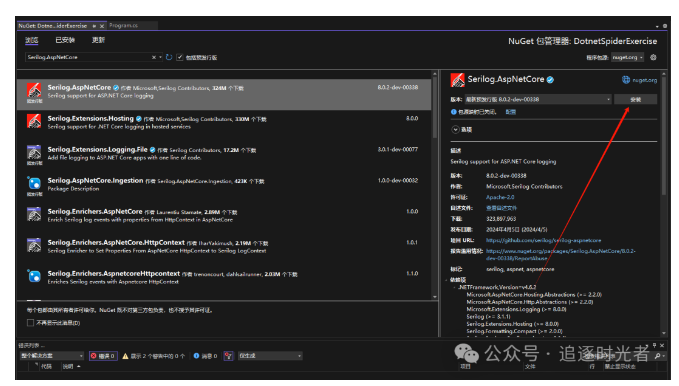Screen dimensions: 679x386
Task: Switch to the Updates tab
Action: tap(98, 40)
